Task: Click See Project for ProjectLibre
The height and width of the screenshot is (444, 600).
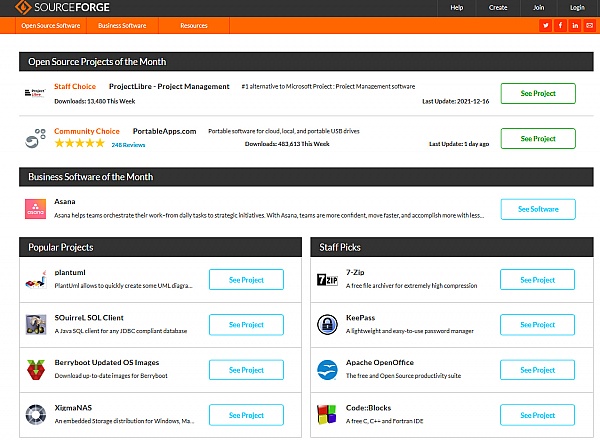Action: [x=538, y=93]
